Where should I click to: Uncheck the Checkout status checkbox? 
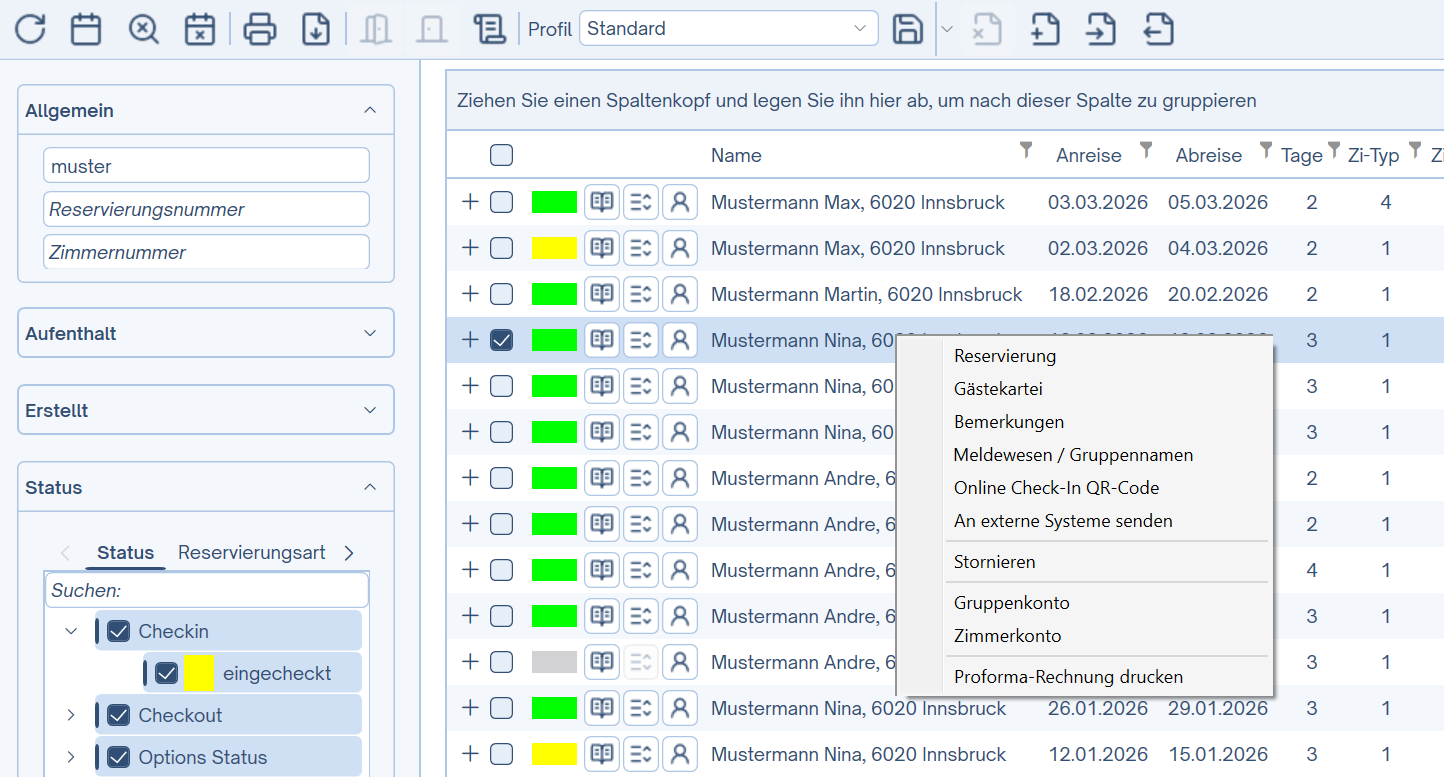[119, 715]
